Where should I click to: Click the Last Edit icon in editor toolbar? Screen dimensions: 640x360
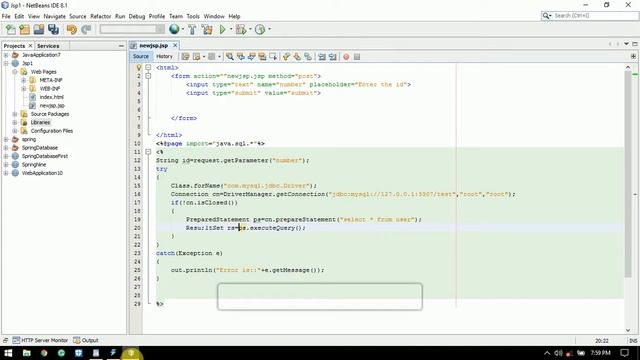click(185, 57)
